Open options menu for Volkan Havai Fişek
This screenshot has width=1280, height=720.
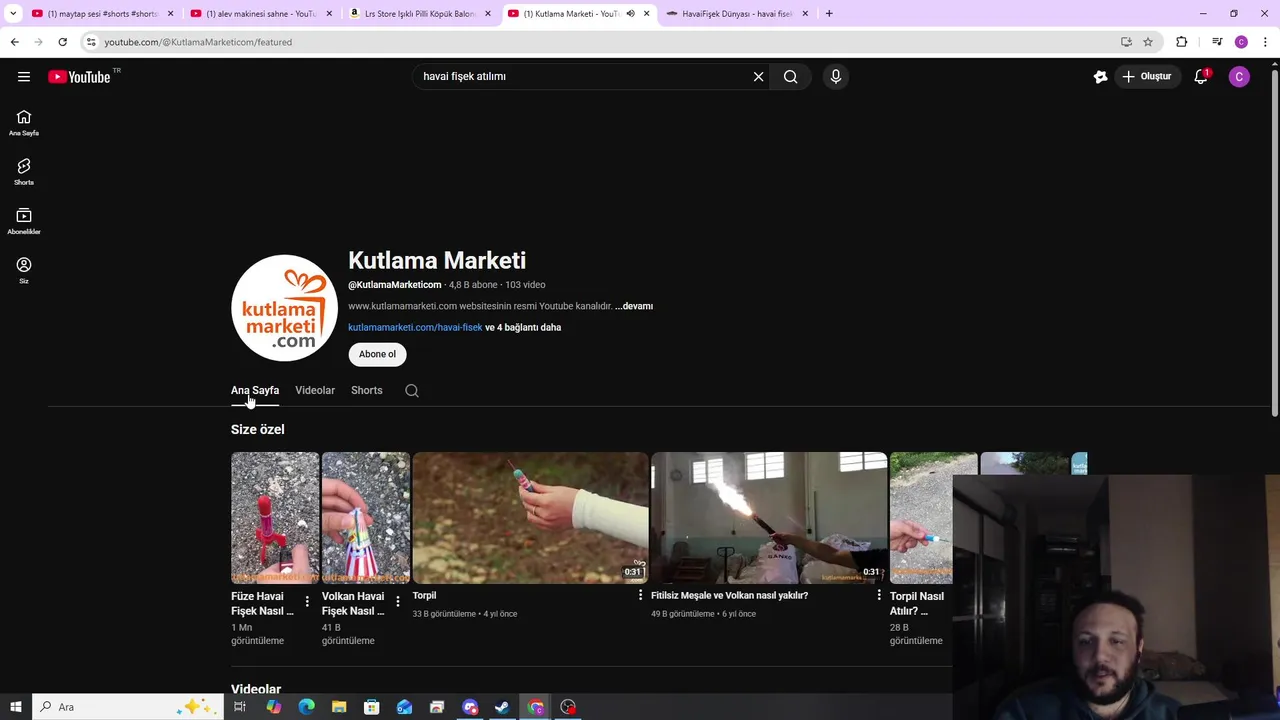coord(398,601)
